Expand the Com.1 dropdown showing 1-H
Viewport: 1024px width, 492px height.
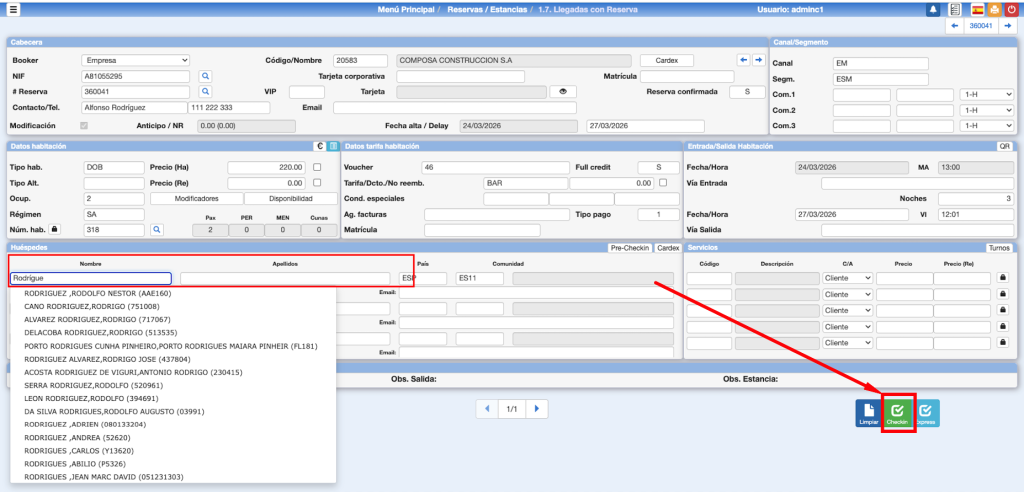pos(986,94)
